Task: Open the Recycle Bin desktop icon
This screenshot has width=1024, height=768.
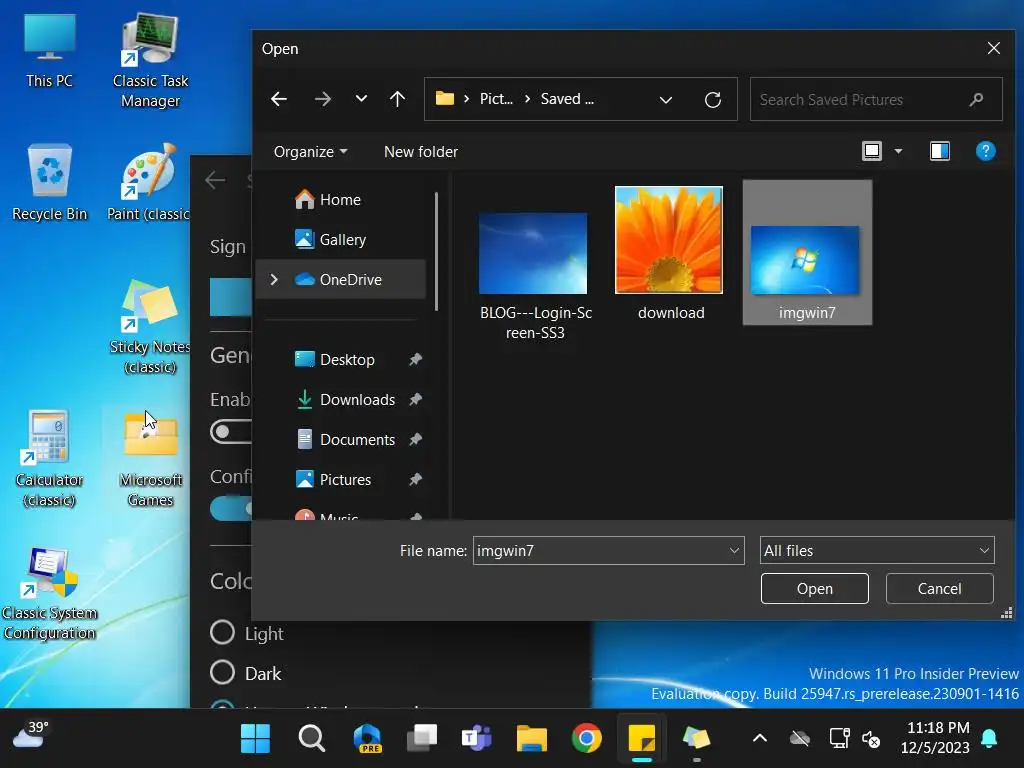Action: (50, 183)
